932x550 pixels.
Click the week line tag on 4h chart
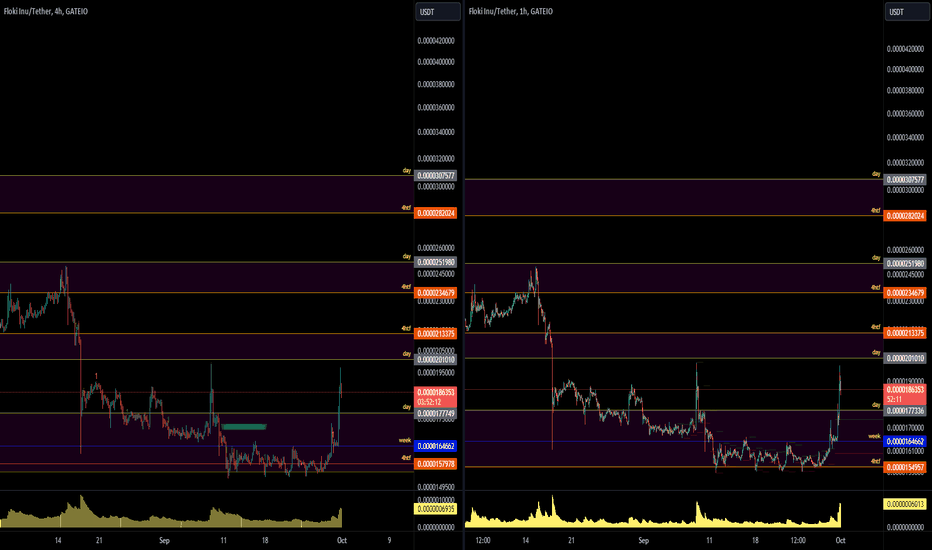pos(405,441)
